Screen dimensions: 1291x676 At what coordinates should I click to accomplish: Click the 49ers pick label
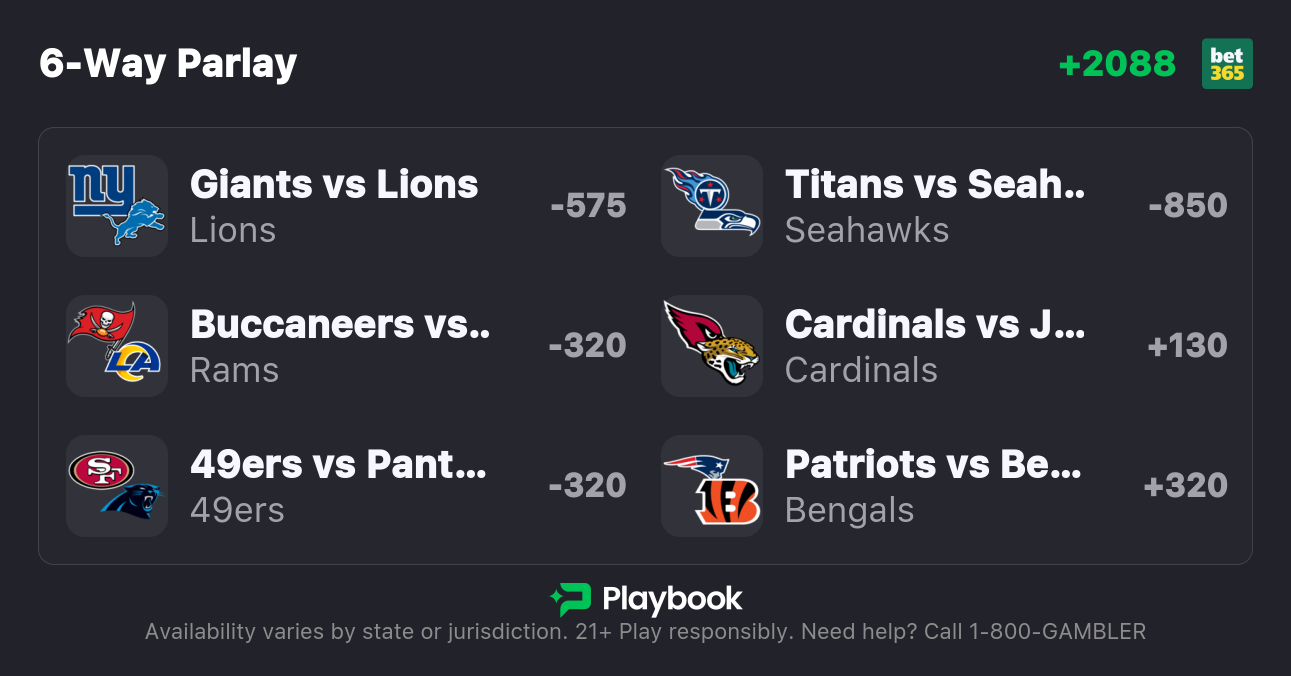[237, 510]
